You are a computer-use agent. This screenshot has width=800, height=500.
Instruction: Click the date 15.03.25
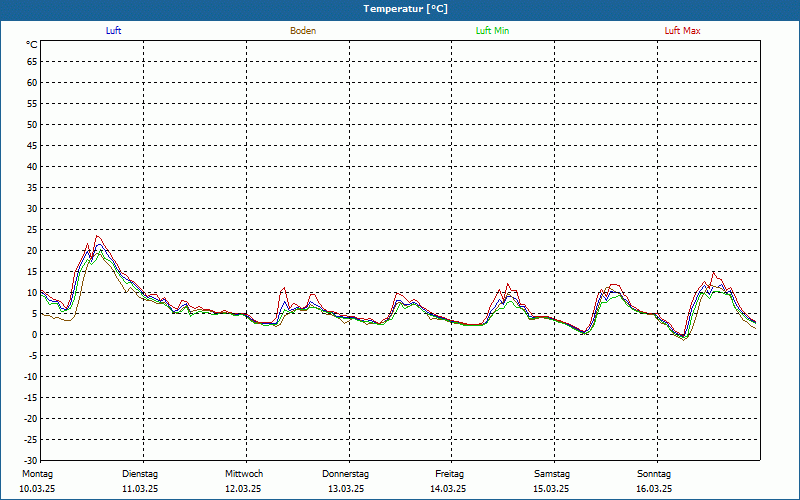pos(551,489)
